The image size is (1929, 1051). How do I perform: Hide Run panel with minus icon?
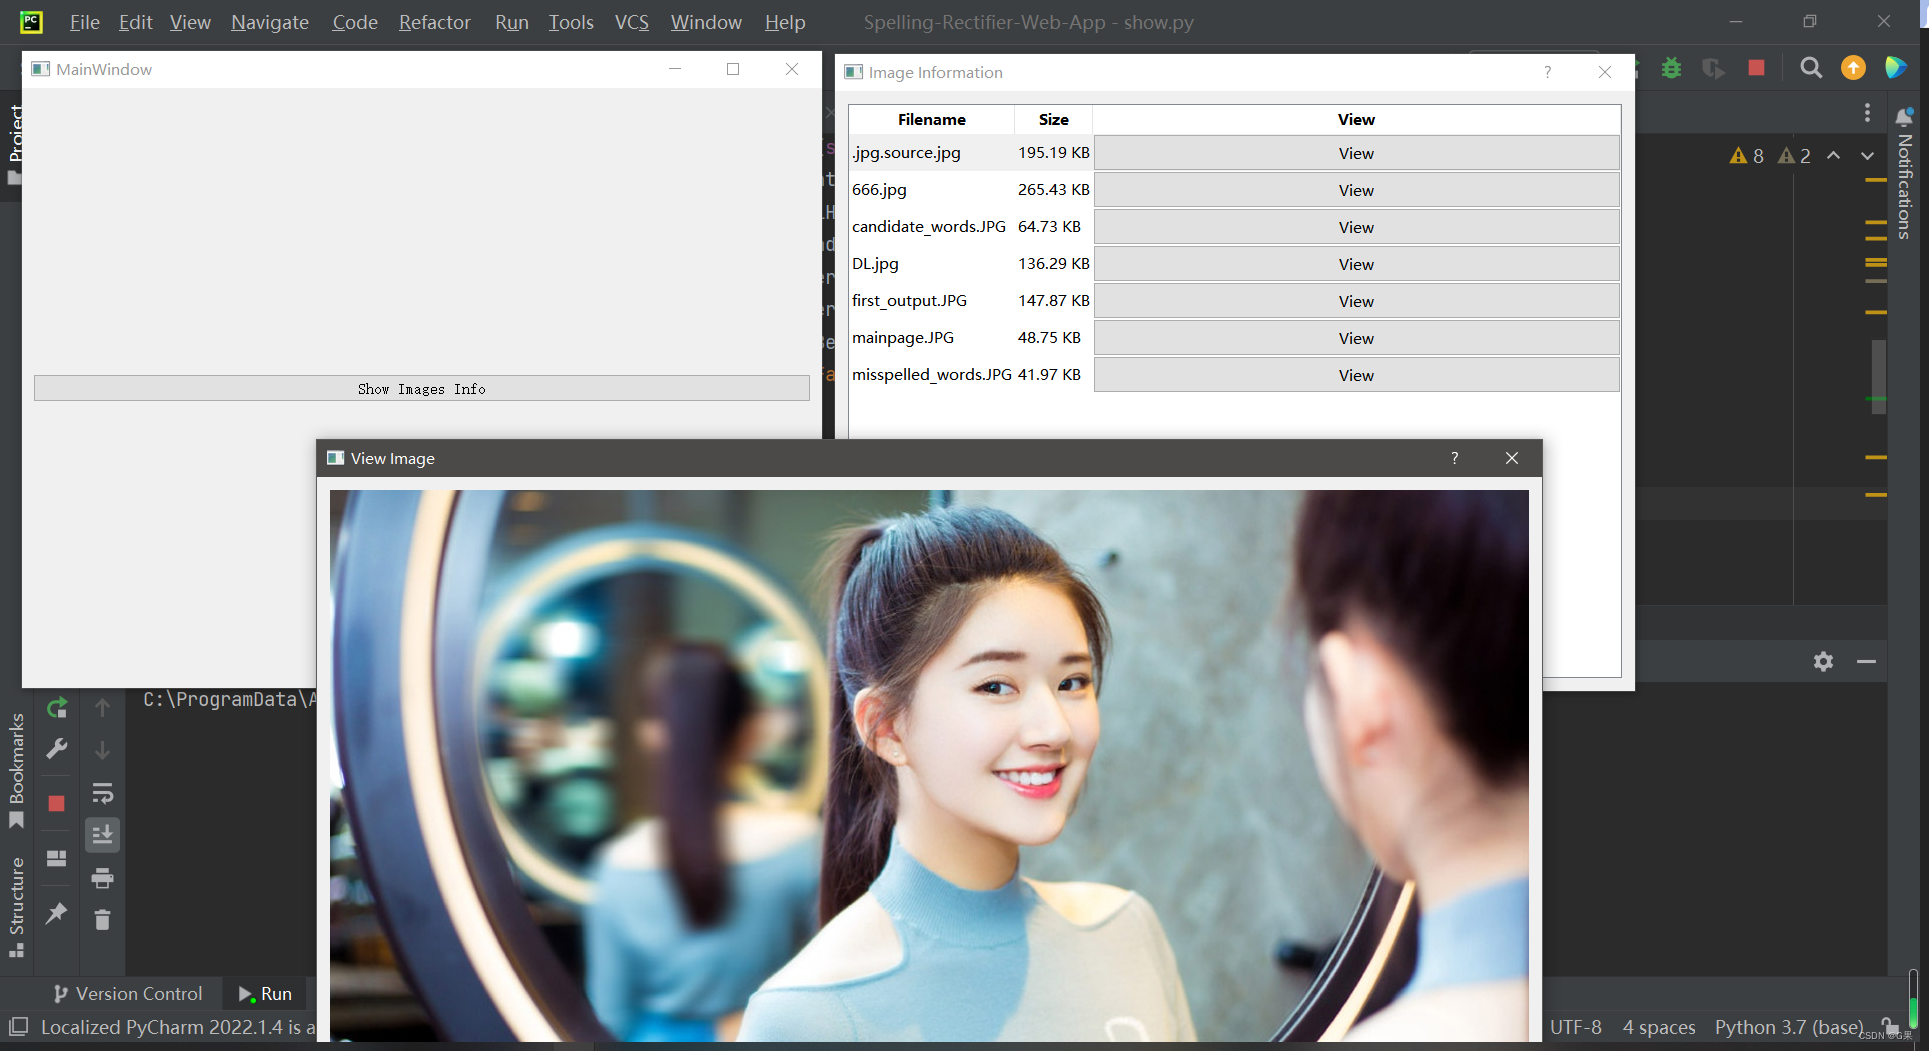click(x=1866, y=662)
